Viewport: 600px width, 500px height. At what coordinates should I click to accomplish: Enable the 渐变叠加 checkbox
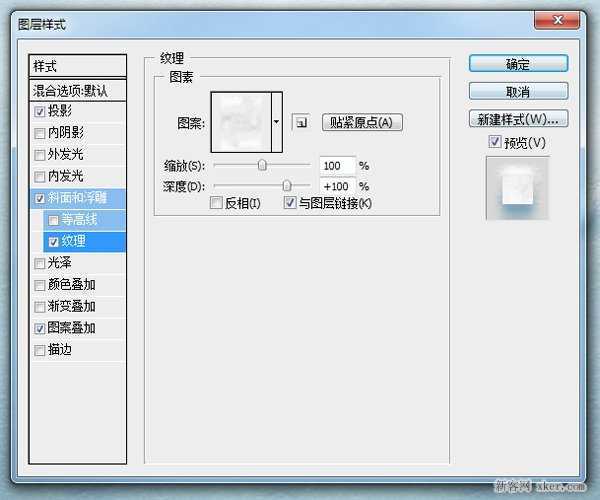coord(39,307)
